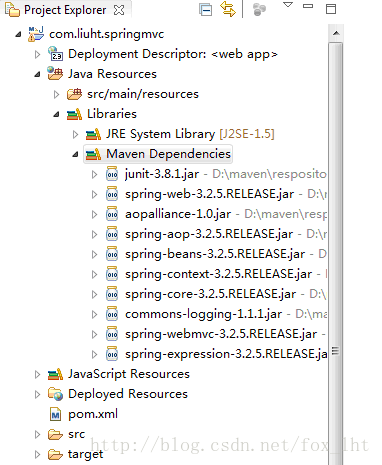
Task: Click the pom.xml Maven file icon
Action: pos(55,414)
